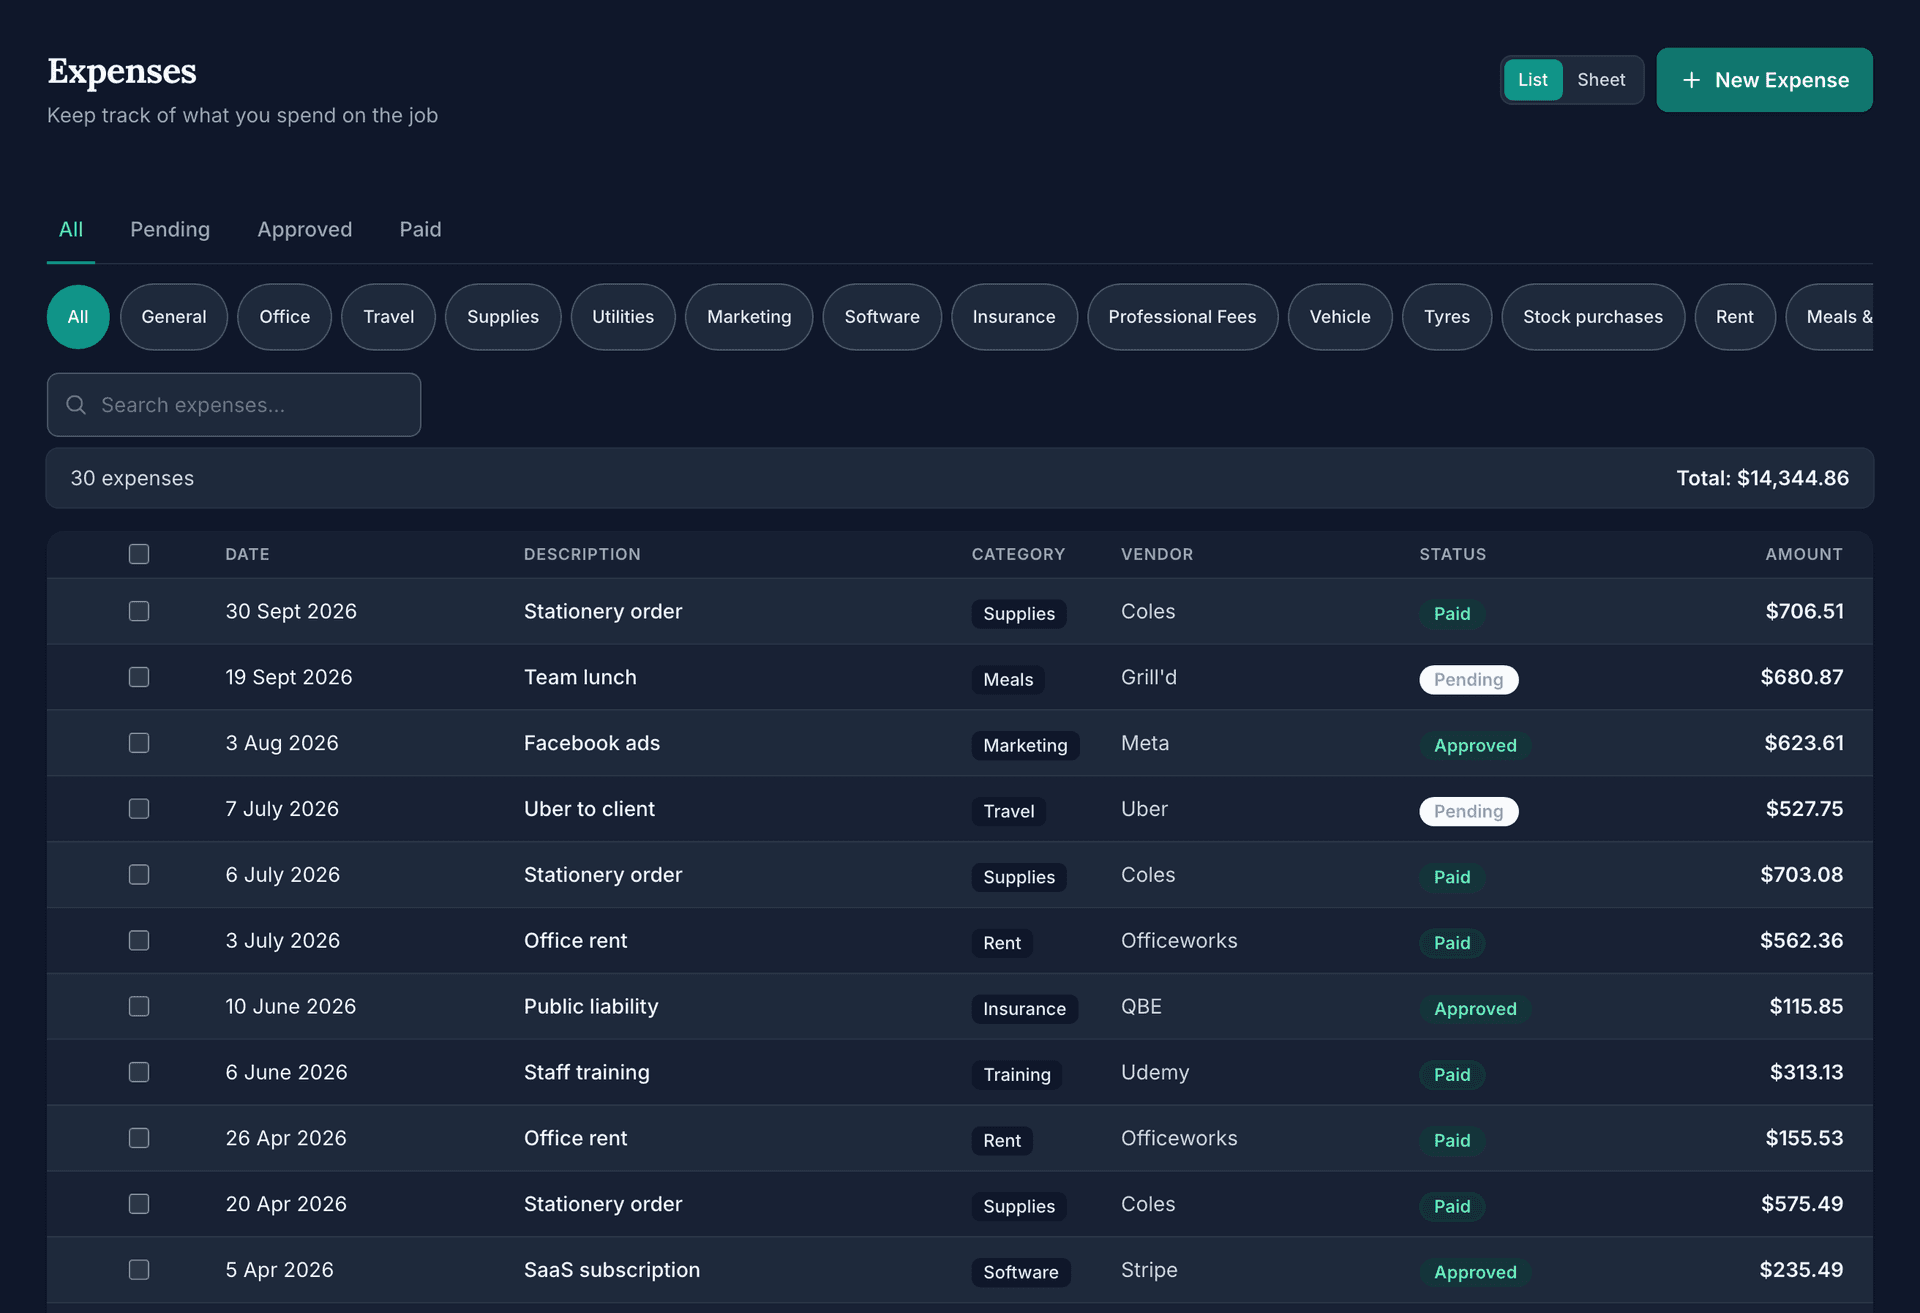
Task: Filter by Vehicle category
Action: [x=1340, y=317]
